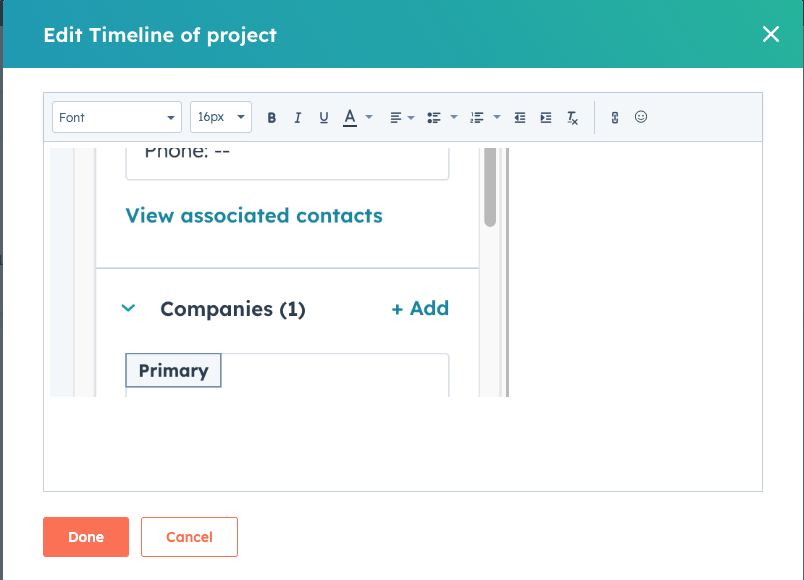Increase the text indent
The height and width of the screenshot is (580, 804).
click(545, 117)
